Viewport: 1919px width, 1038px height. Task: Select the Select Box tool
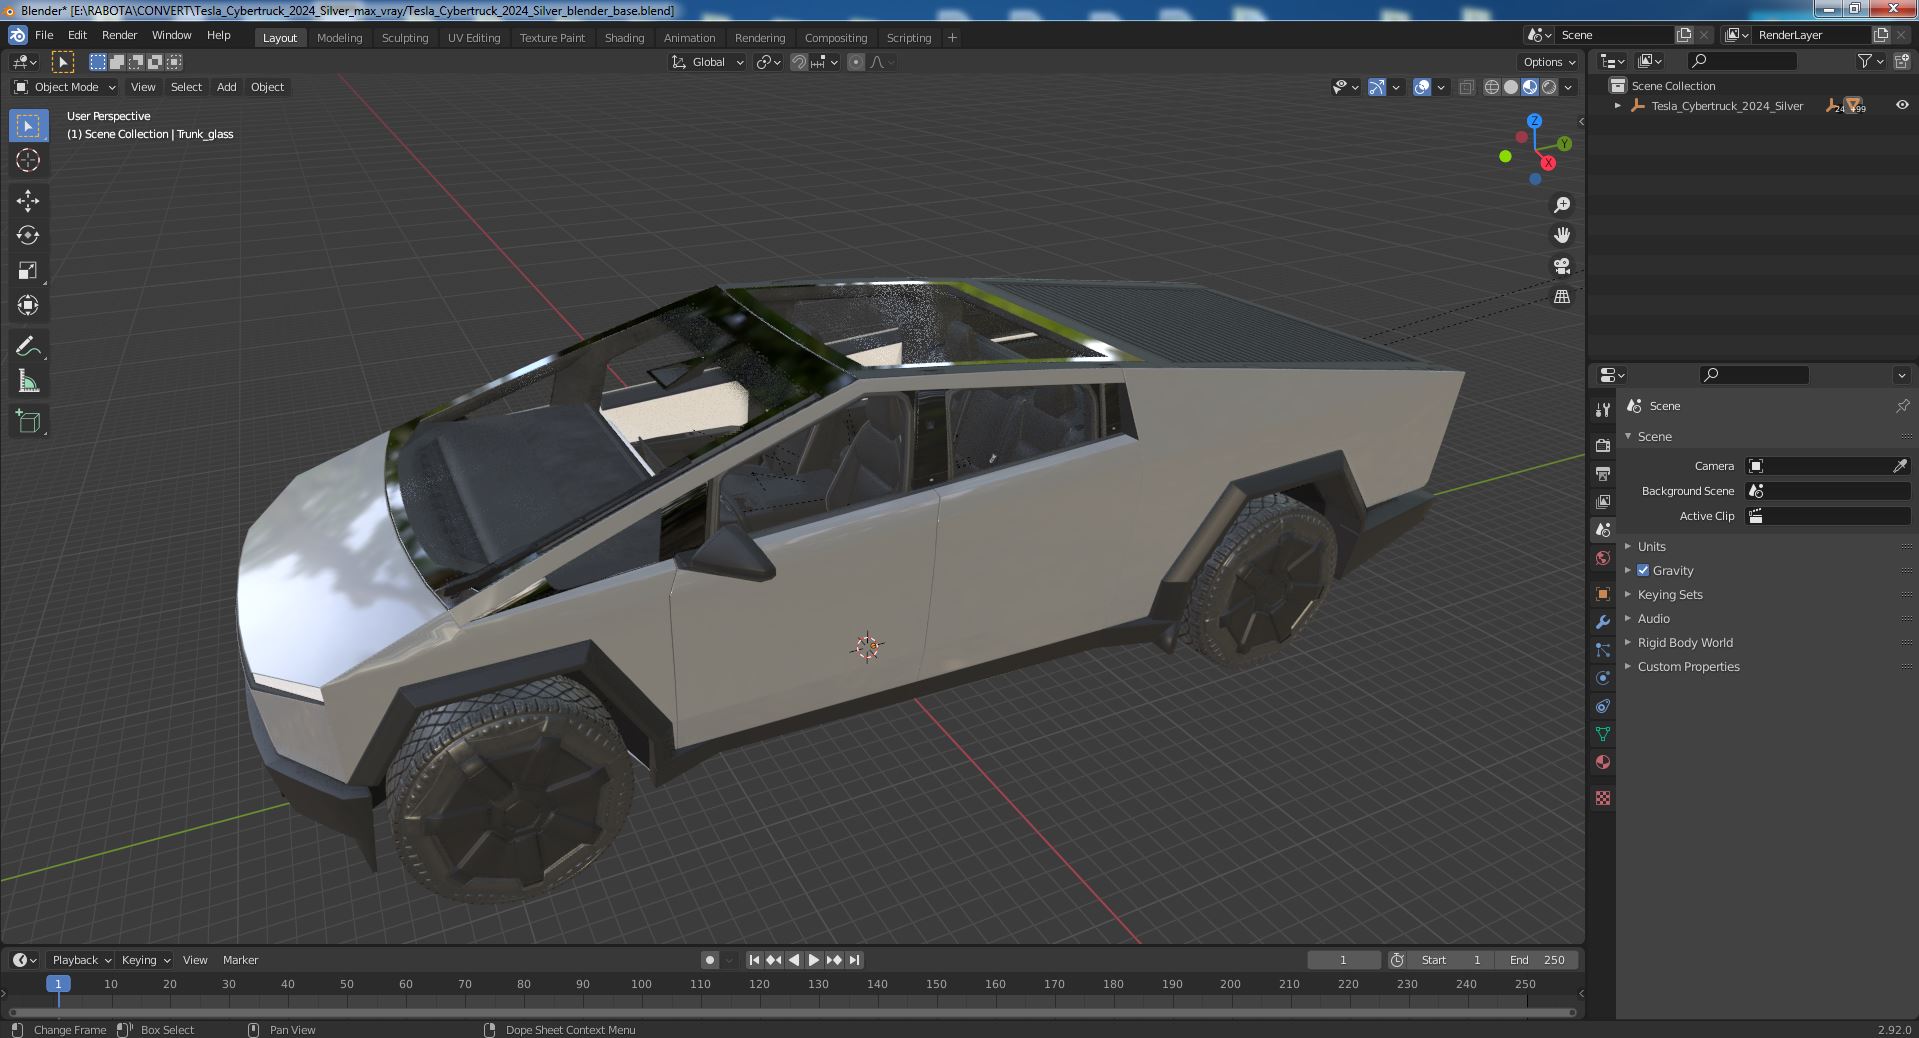click(28, 125)
